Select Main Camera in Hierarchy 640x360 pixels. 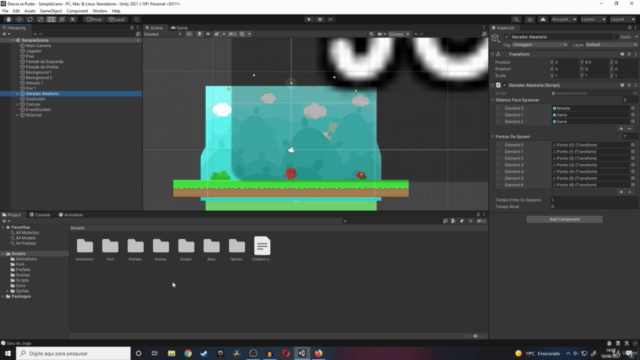pyautogui.click(x=38, y=46)
